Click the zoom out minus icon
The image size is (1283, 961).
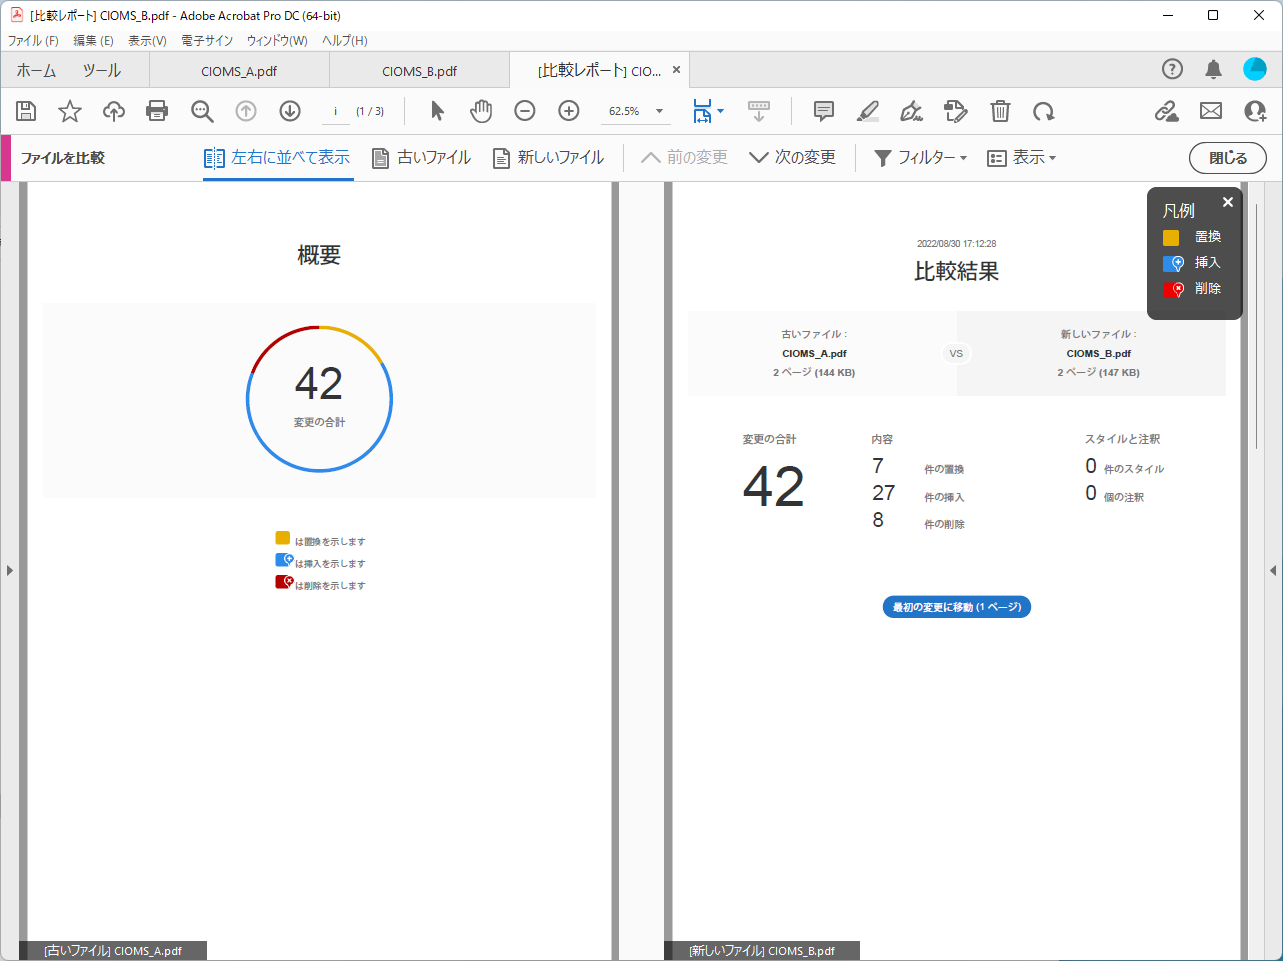[525, 111]
